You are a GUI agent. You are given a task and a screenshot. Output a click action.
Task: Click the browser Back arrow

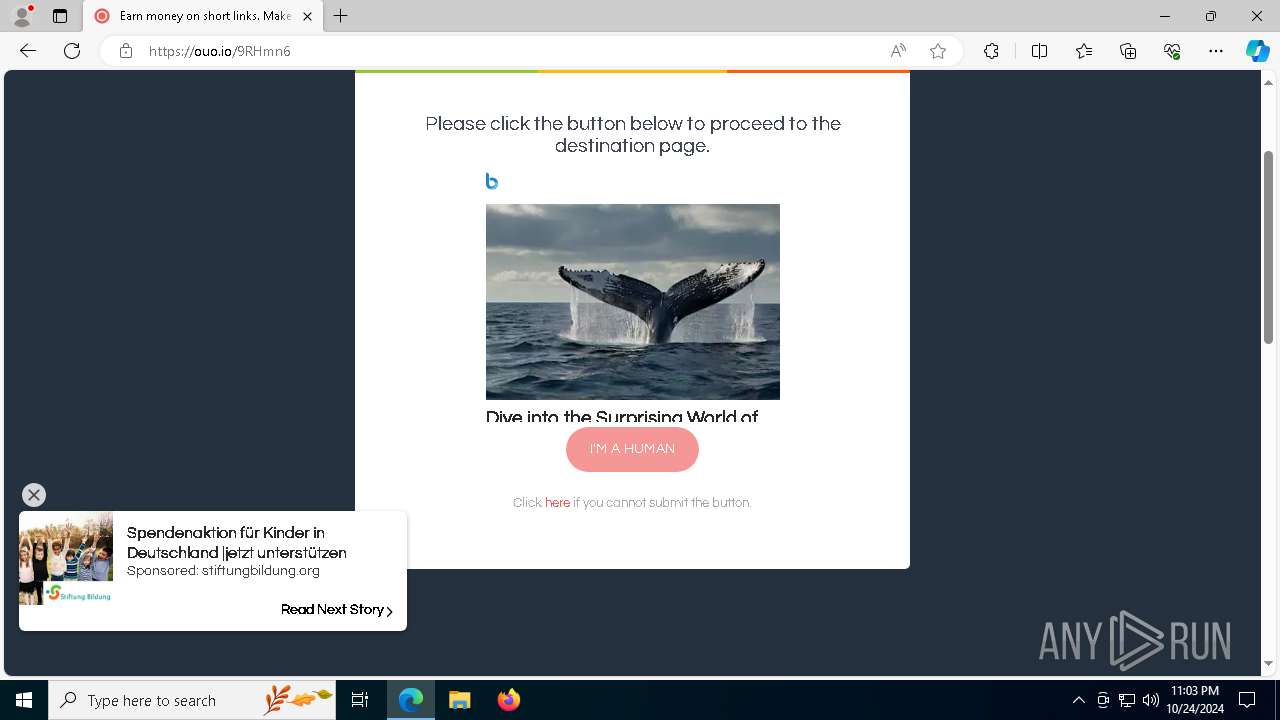[x=28, y=51]
